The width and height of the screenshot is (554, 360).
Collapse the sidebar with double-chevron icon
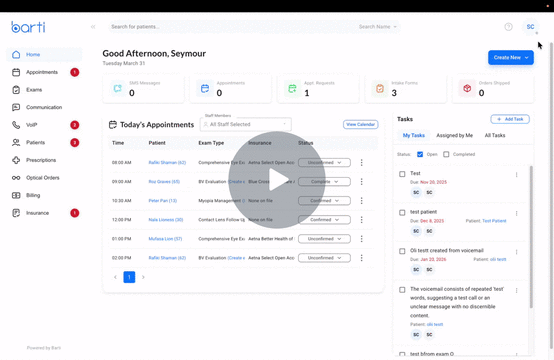pos(93,27)
